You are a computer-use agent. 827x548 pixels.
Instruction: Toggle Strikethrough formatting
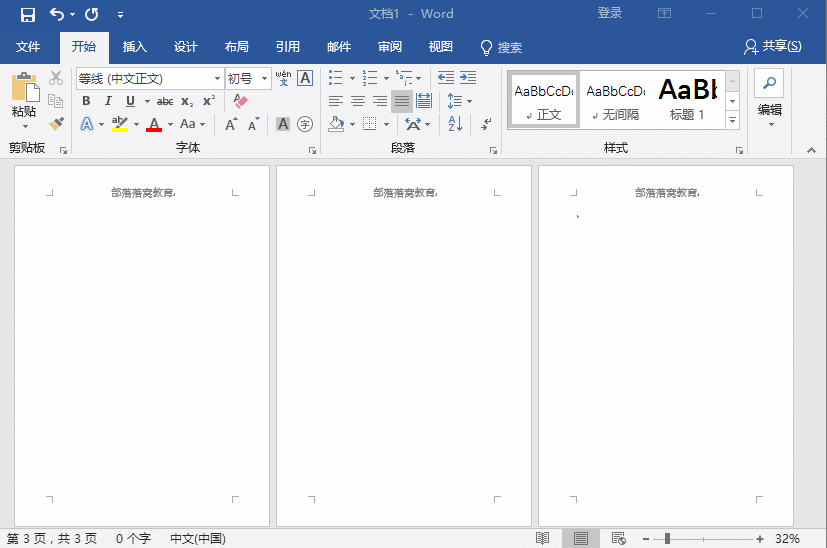(x=165, y=101)
